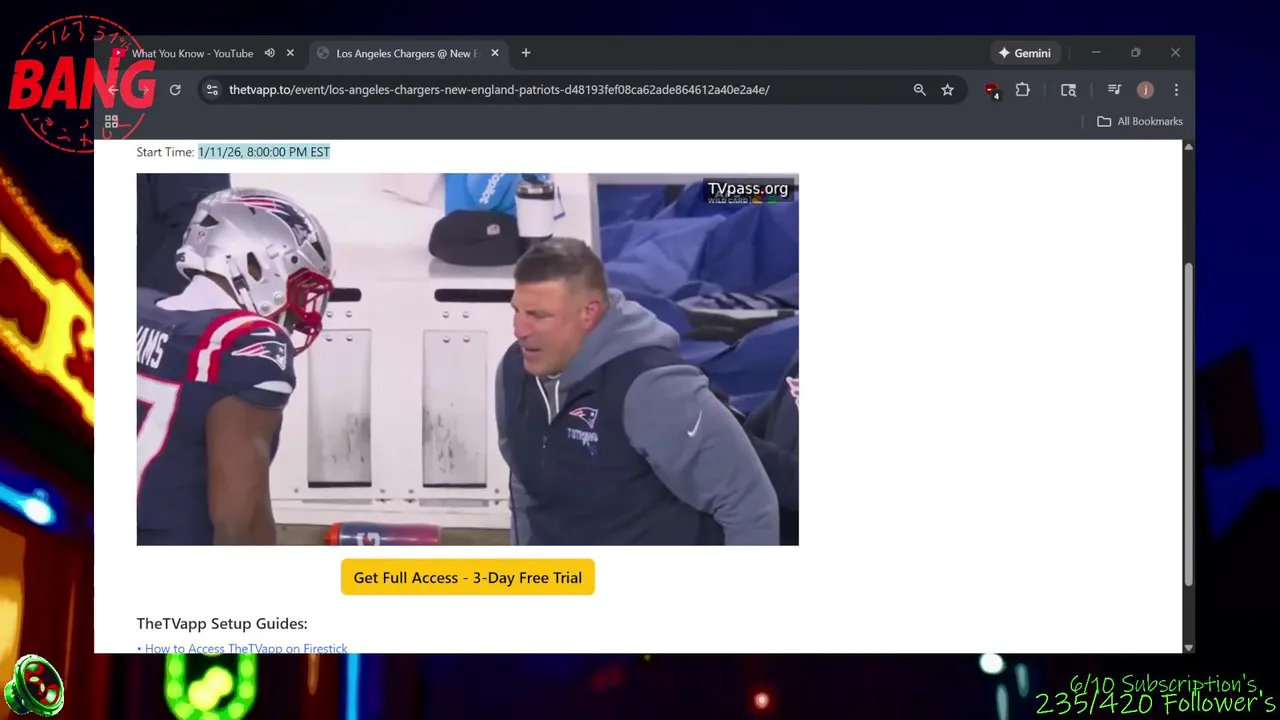Click the start time 1/11/26, 8:00:00 PM EST

[263, 152]
